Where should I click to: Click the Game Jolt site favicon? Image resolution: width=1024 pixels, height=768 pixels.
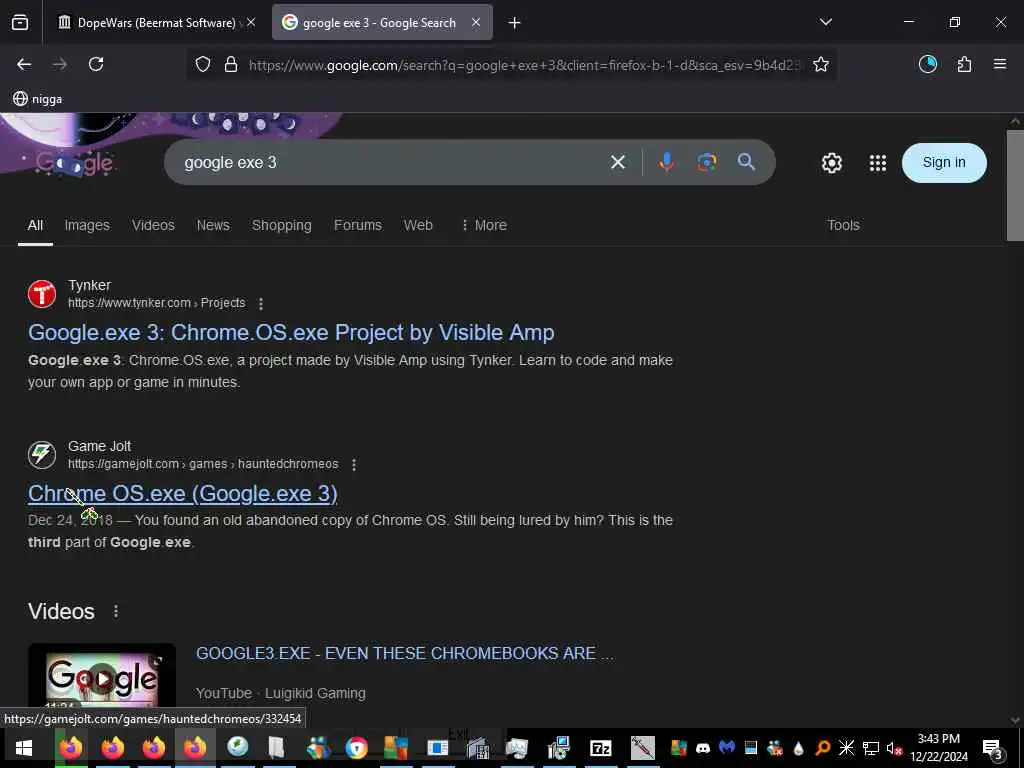click(x=42, y=455)
